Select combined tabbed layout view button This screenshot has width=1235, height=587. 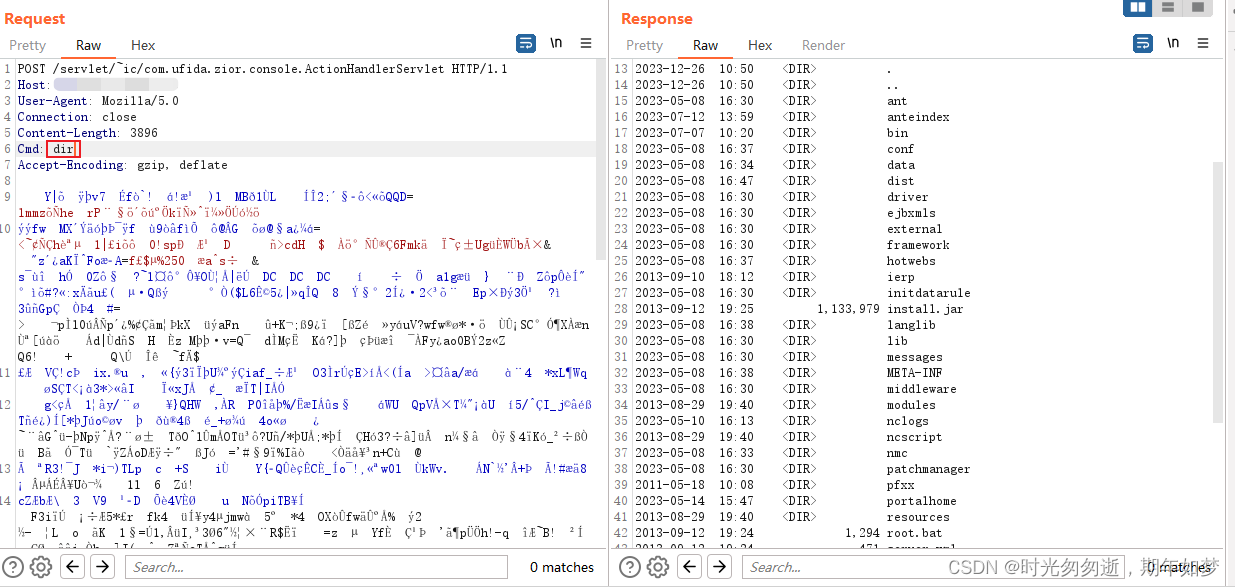[1197, 8]
